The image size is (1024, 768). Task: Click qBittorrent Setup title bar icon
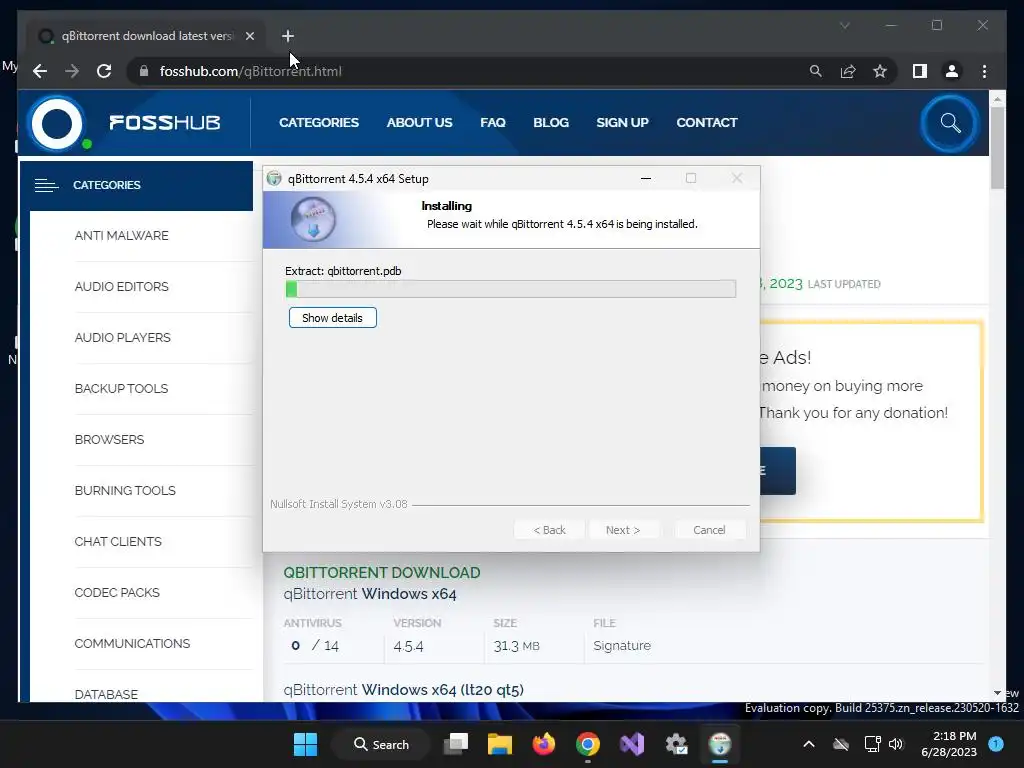pos(274,178)
